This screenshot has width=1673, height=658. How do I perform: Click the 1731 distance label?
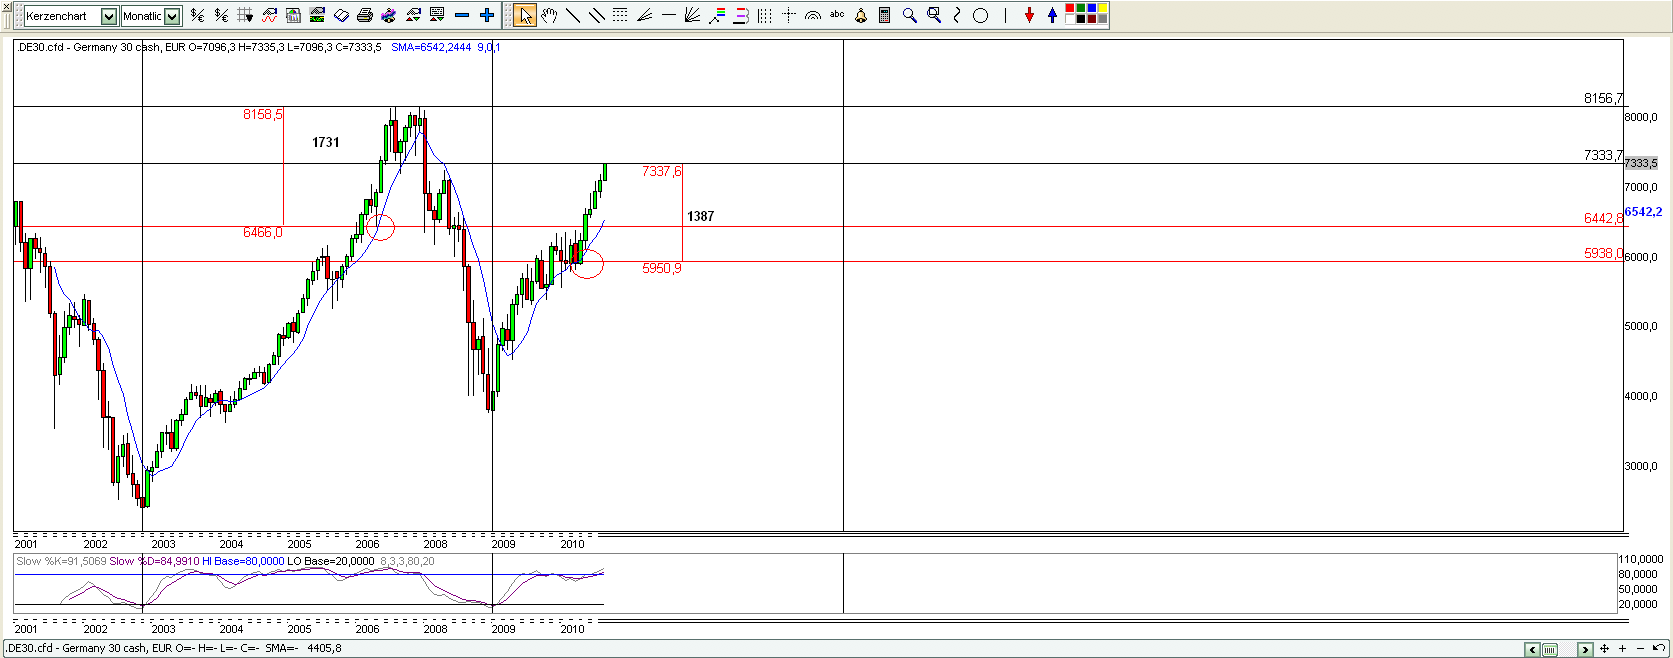pos(326,142)
